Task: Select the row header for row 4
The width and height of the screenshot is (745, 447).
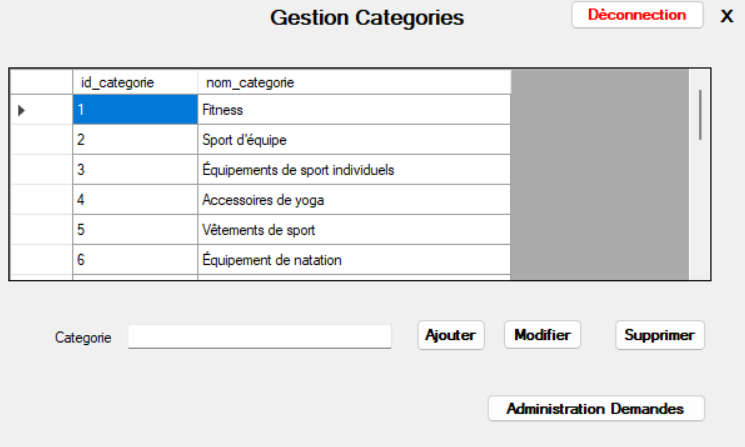Action: pyautogui.click(x=41, y=200)
